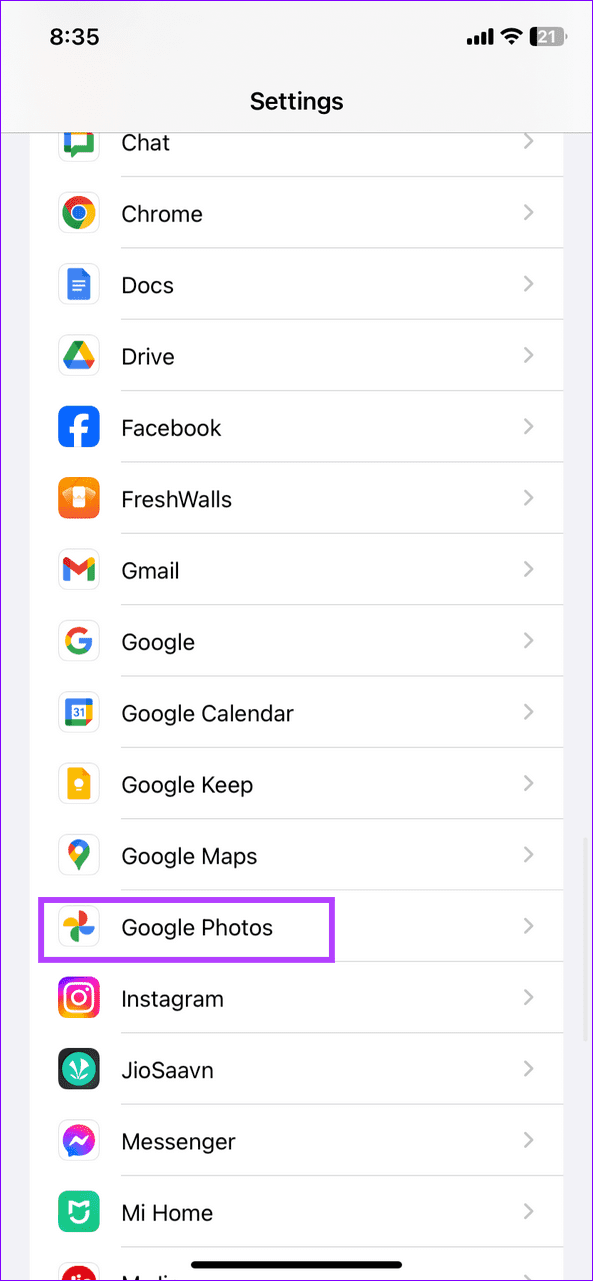Tap the battery level indicator
The height and width of the screenshot is (1281, 593).
click(549, 36)
